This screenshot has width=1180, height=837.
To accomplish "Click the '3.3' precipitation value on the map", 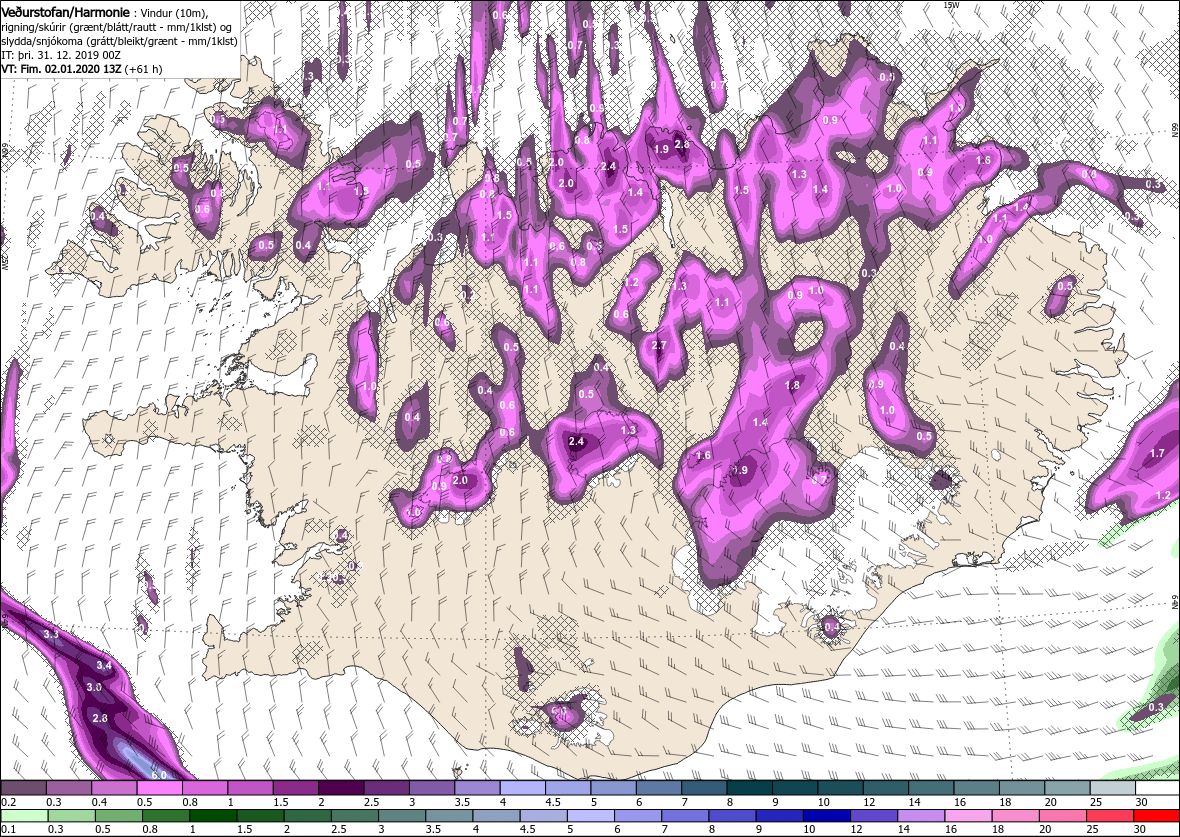I will [50, 635].
